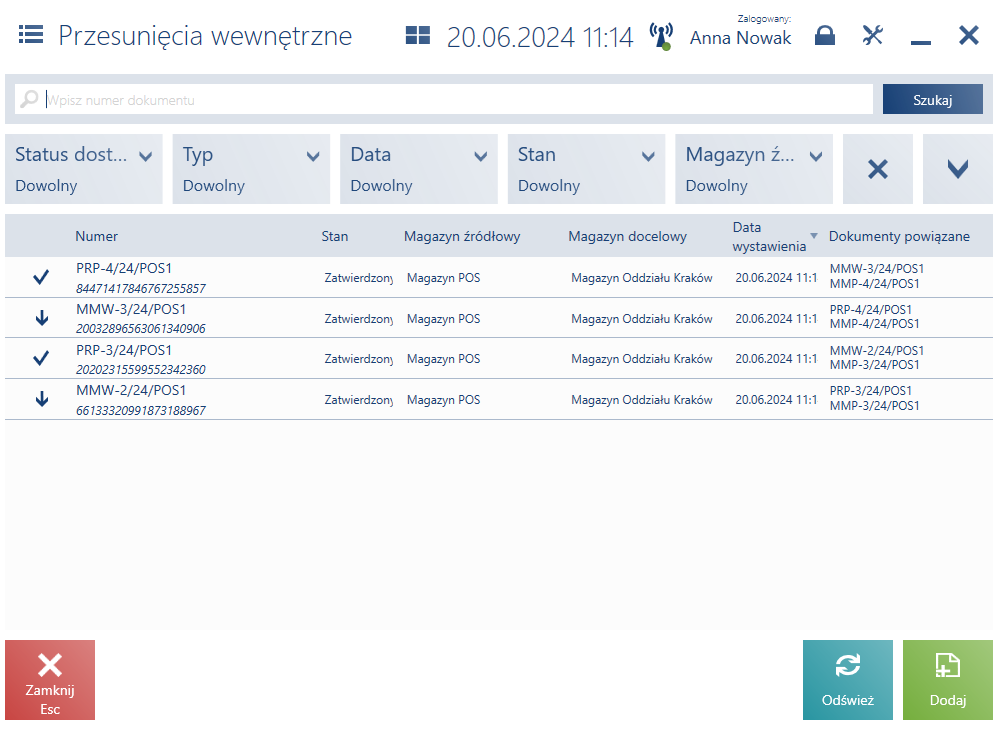
Task: Click the date and time 20.06.2024 11:14
Action: pos(540,37)
